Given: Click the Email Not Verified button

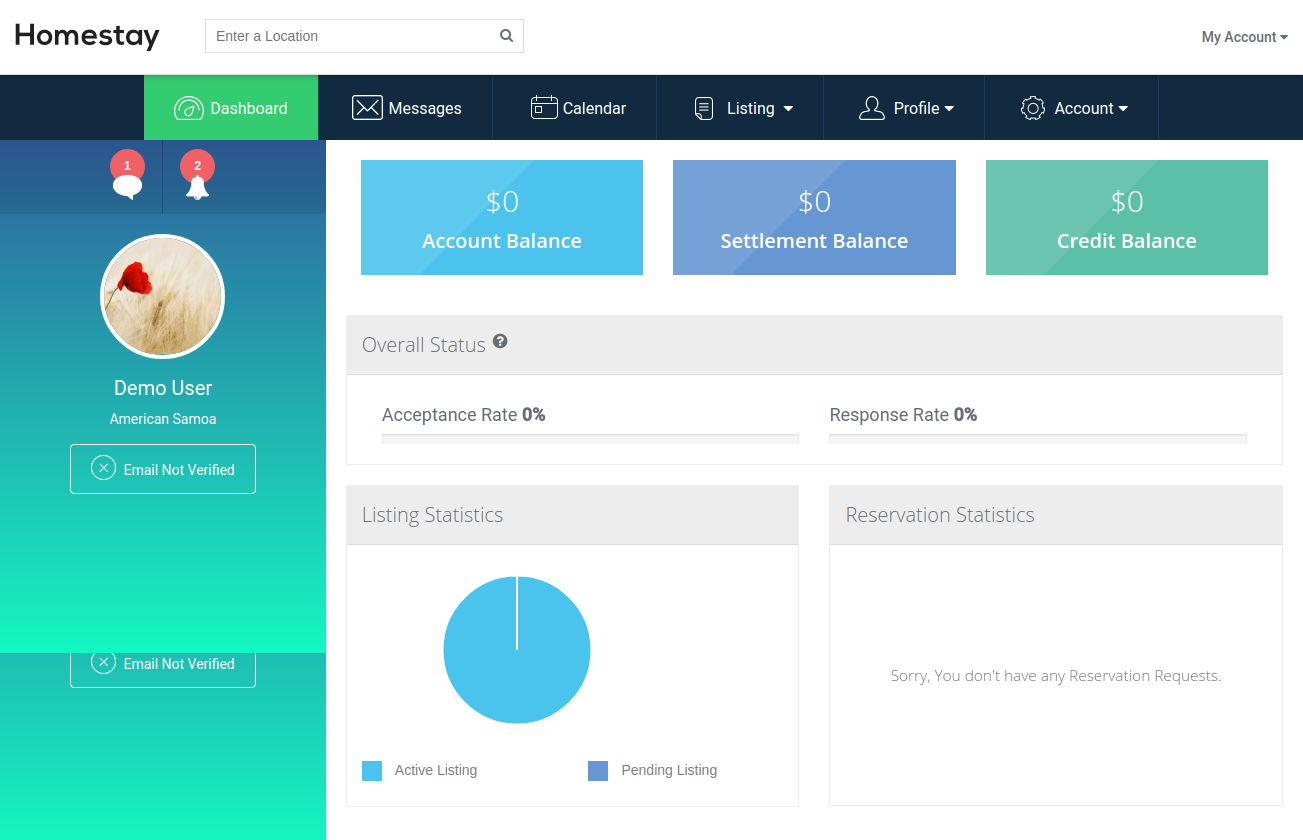Looking at the screenshot, I should [x=163, y=469].
